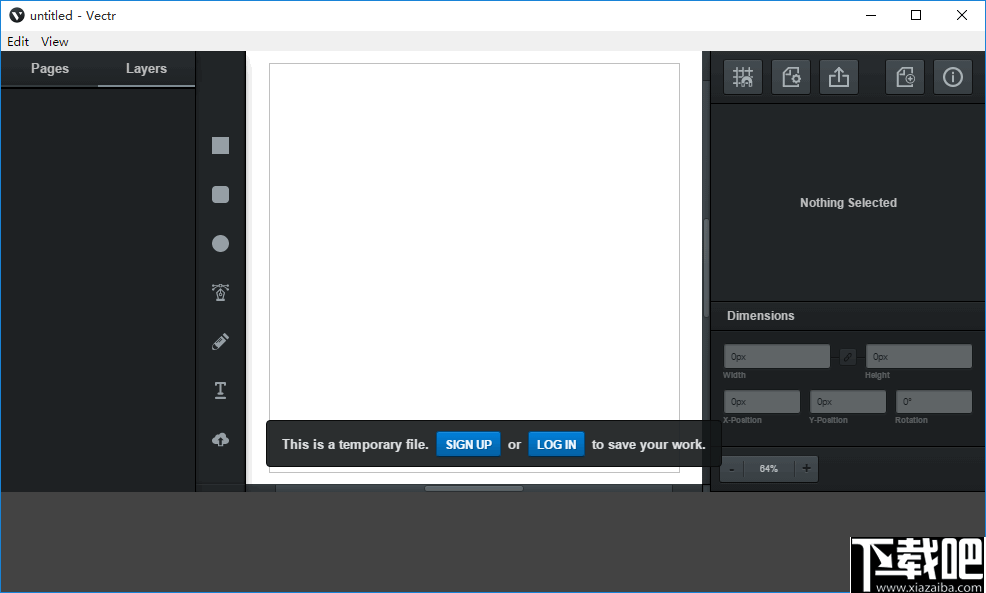986x593 pixels.
Task: Toggle snapping grid icon in top panel
Action: (743, 77)
